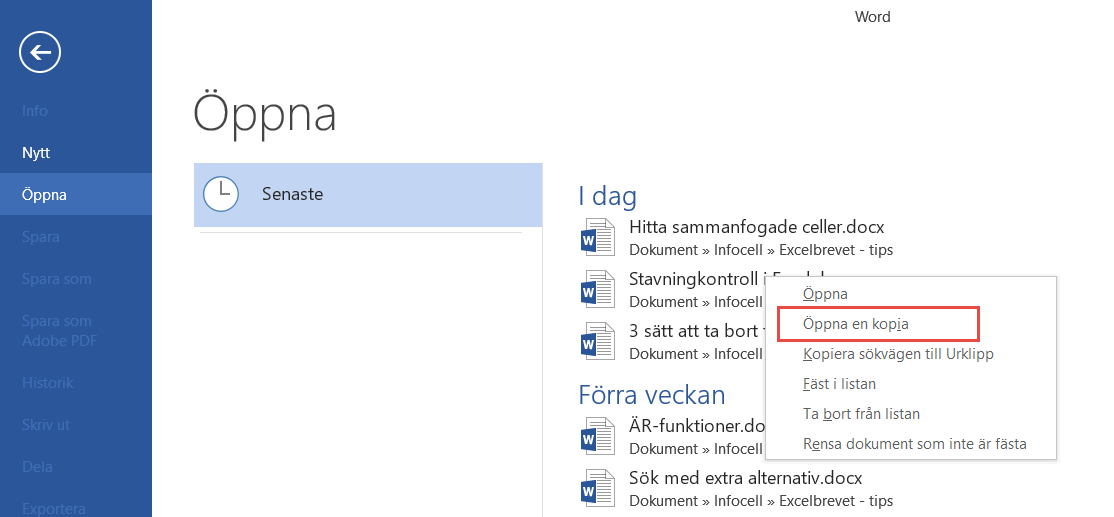Viewport: 1114px width, 517px height.
Task: Select Öppna in the left sidebar
Action: [x=44, y=195]
